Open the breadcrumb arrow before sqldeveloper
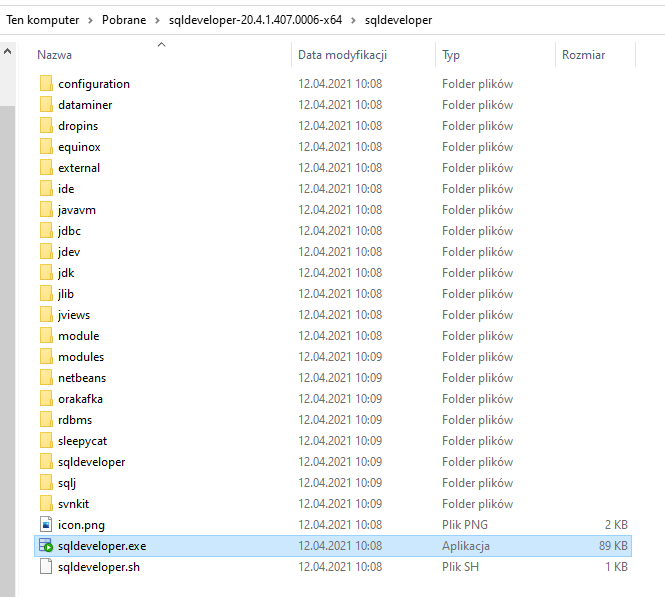The width and height of the screenshot is (665, 597). click(353, 20)
